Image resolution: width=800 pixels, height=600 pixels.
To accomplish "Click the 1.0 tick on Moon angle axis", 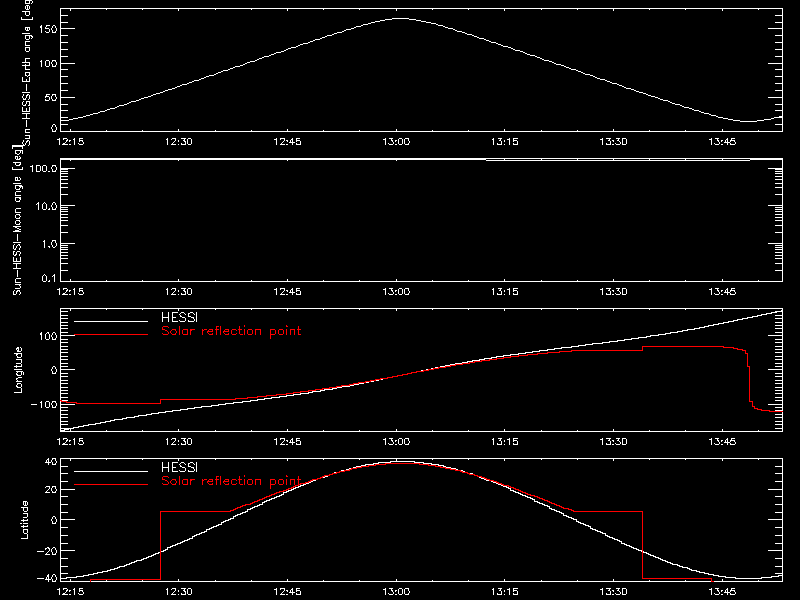I will pos(49,244).
